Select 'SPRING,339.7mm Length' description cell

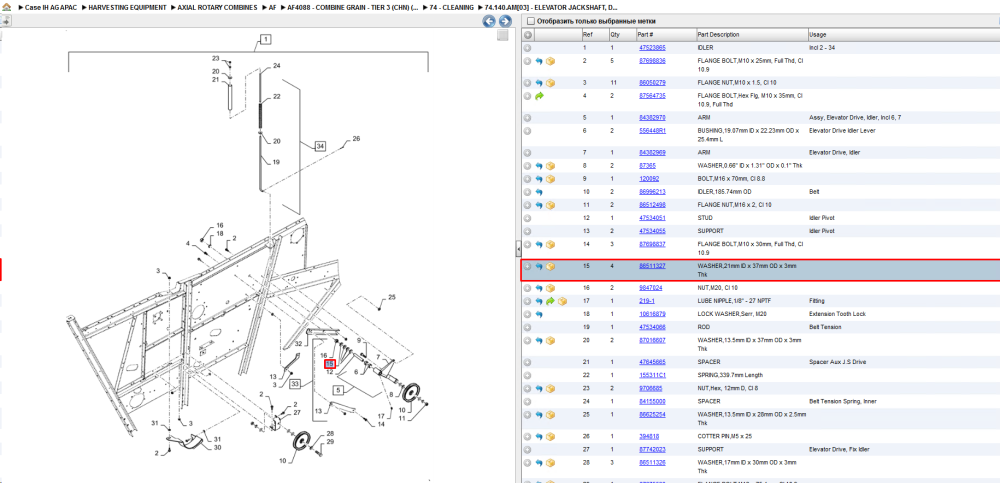click(x=732, y=375)
